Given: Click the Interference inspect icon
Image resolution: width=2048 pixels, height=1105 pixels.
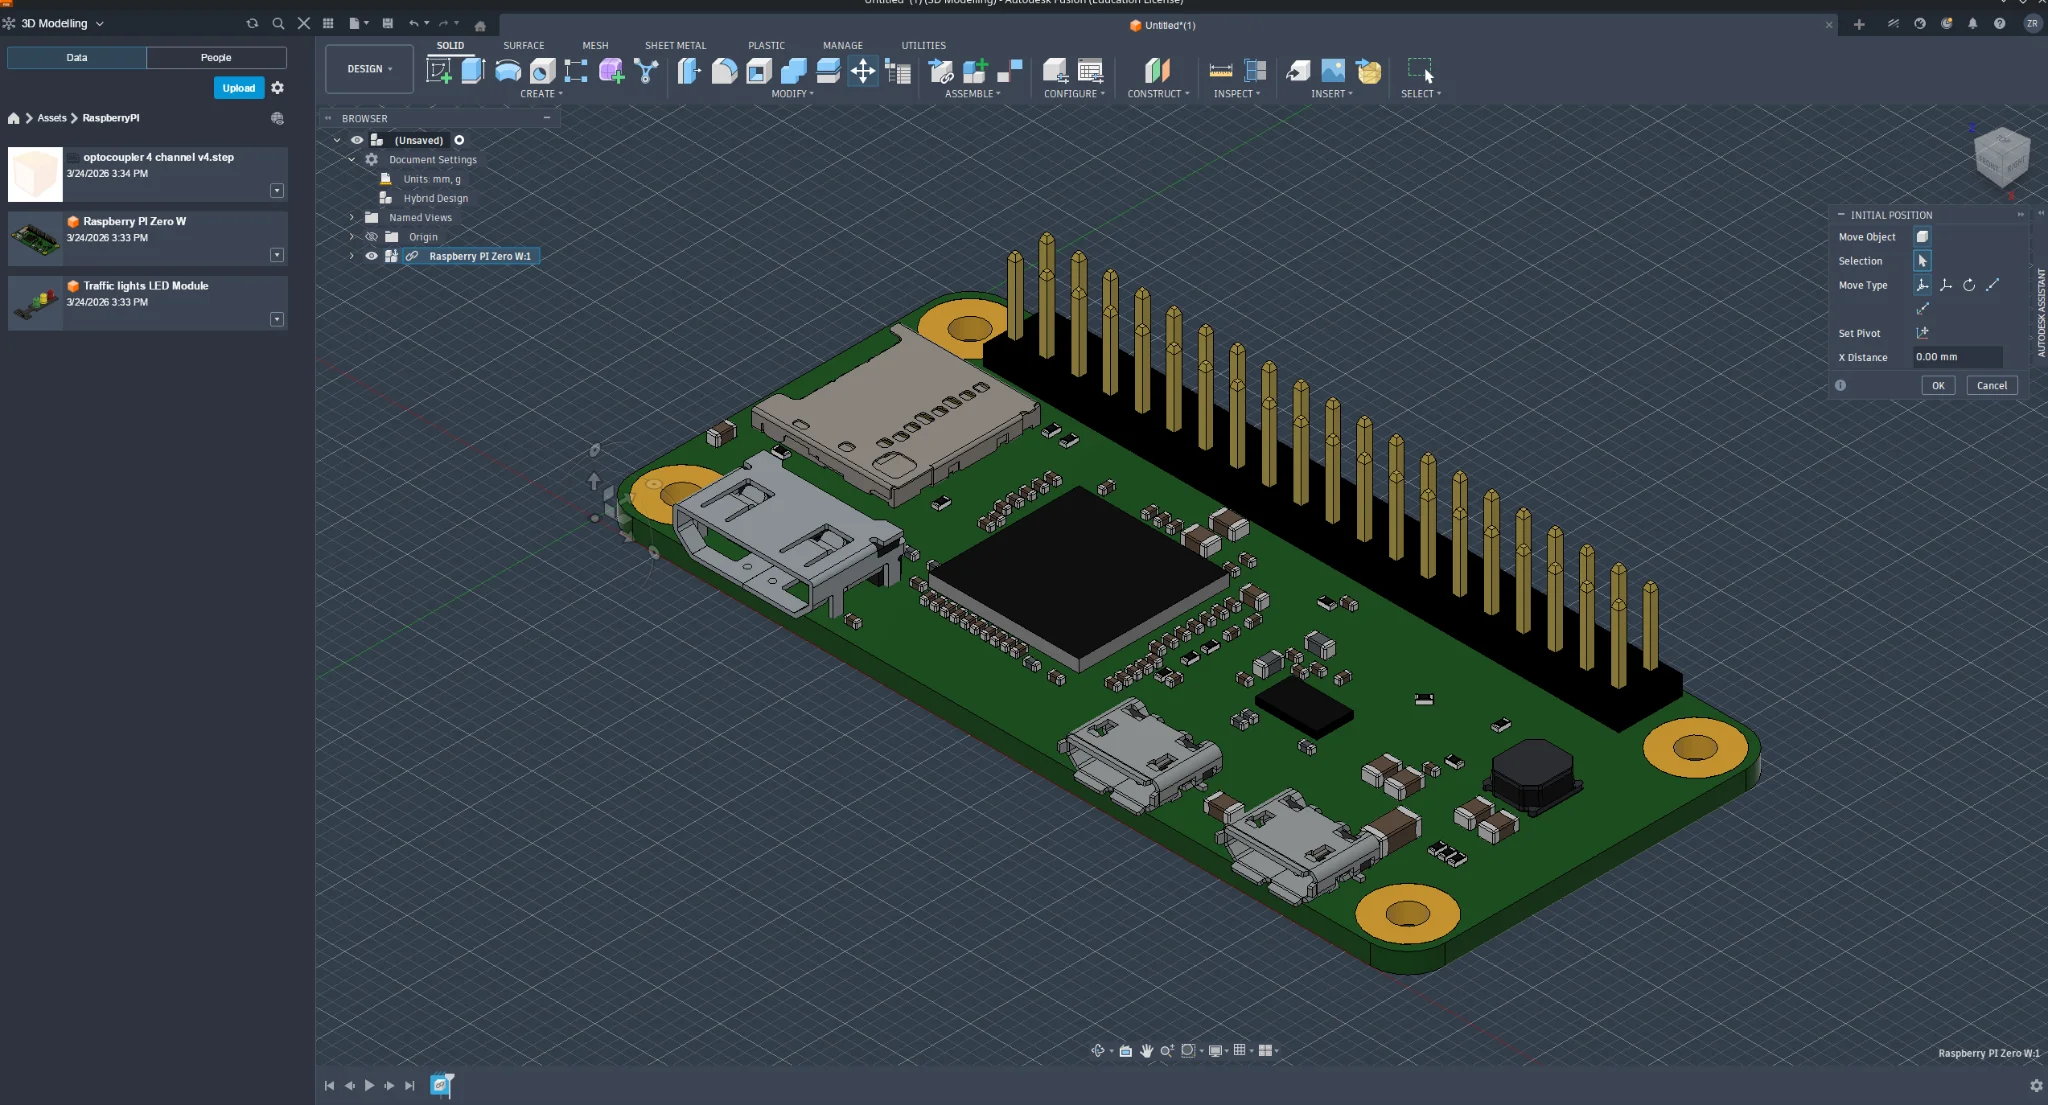Looking at the screenshot, I should pos(1255,70).
